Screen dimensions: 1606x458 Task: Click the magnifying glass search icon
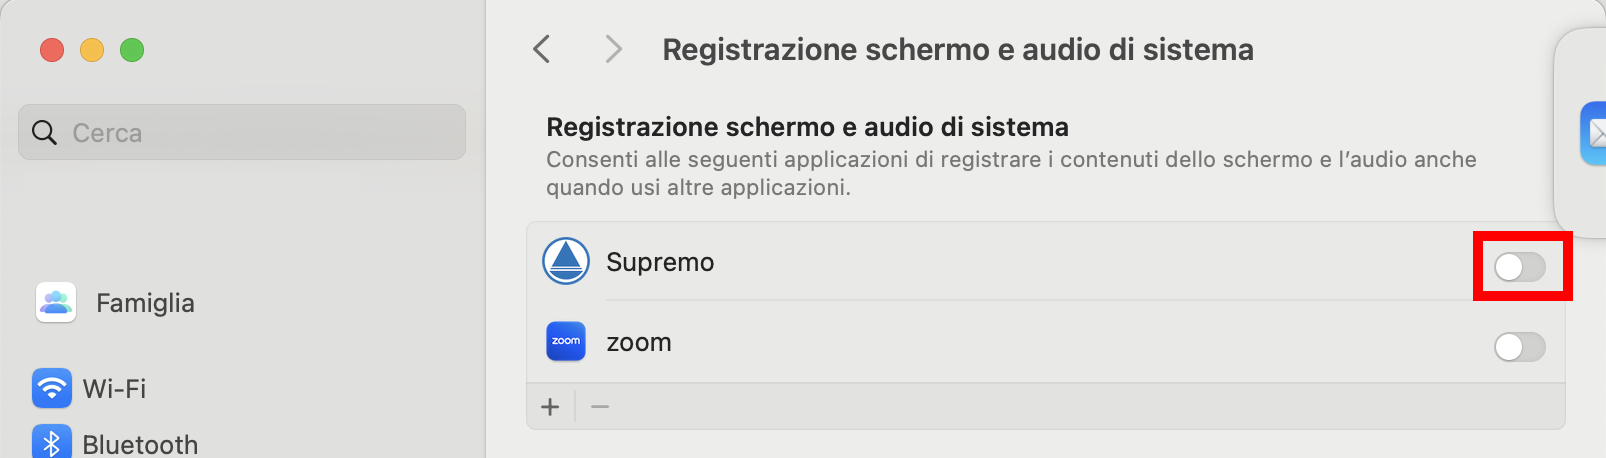click(x=44, y=132)
